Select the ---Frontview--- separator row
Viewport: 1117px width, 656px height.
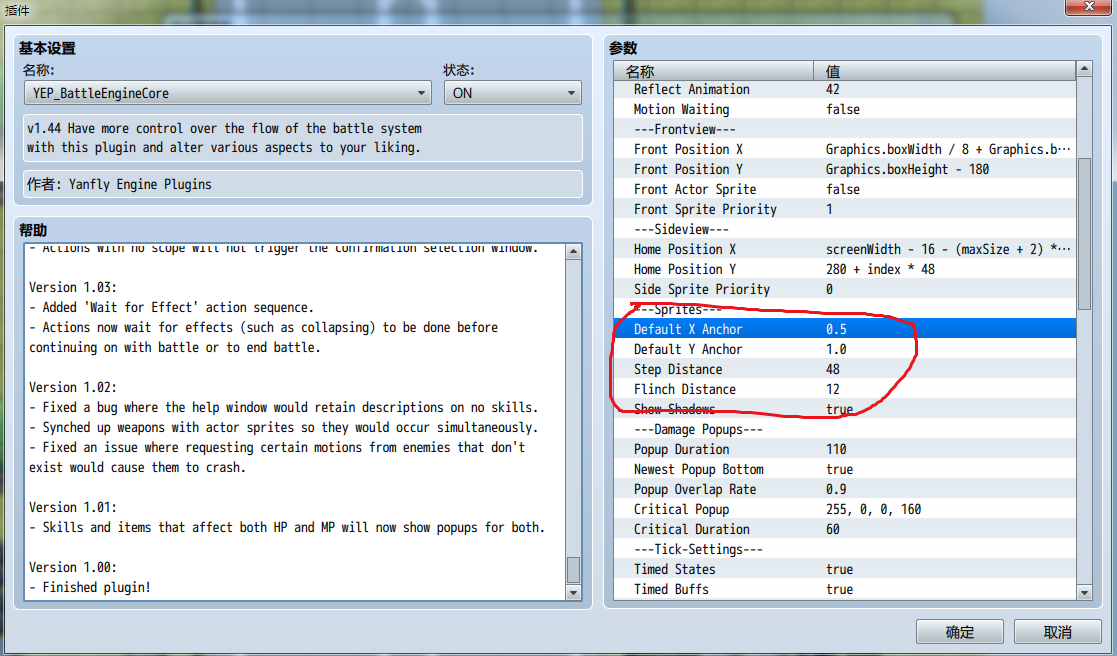(845, 130)
